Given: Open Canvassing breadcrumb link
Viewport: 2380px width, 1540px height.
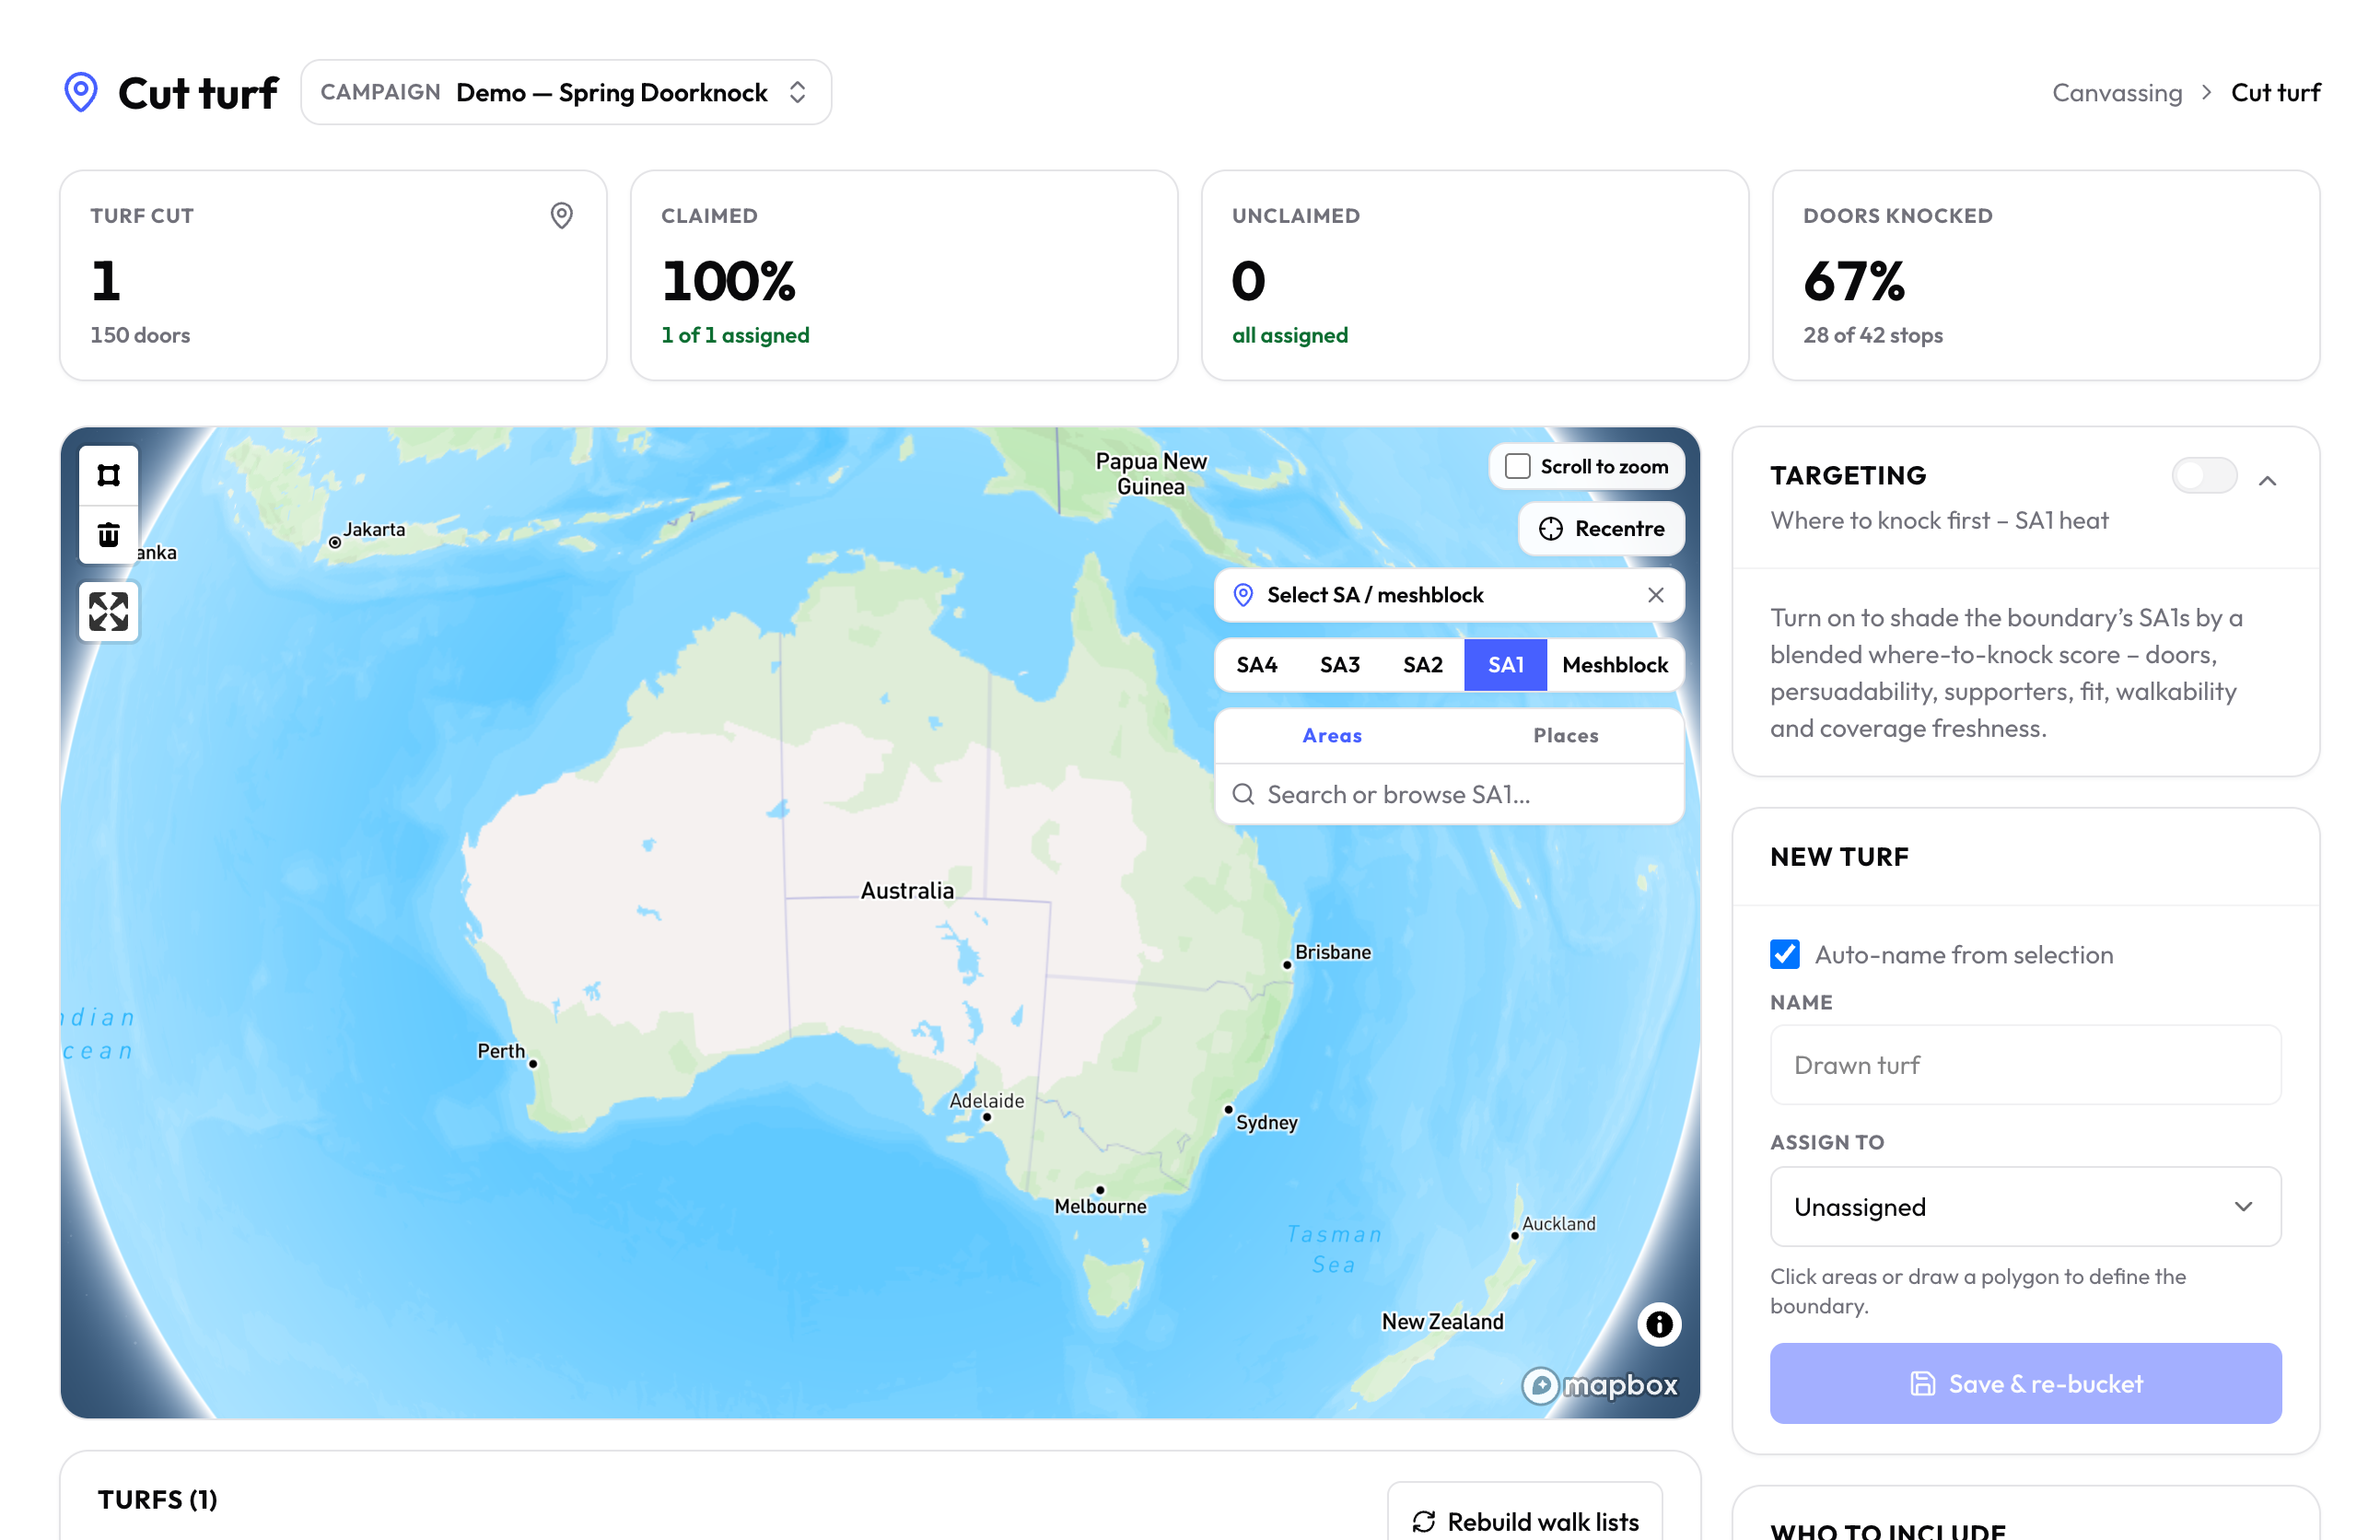Looking at the screenshot, I should pos(2117,93).
